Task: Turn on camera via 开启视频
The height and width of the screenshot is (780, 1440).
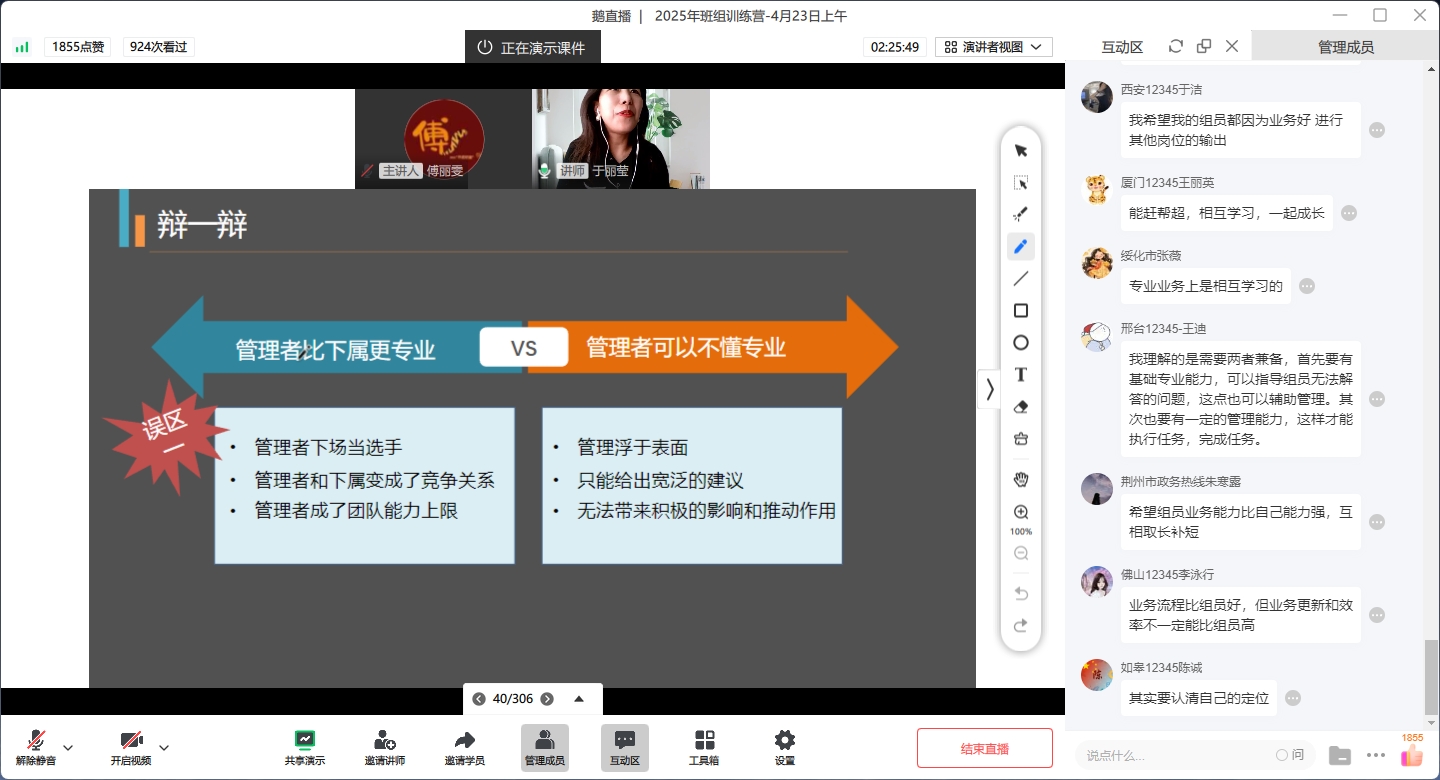Action: (x=131, y=747)
